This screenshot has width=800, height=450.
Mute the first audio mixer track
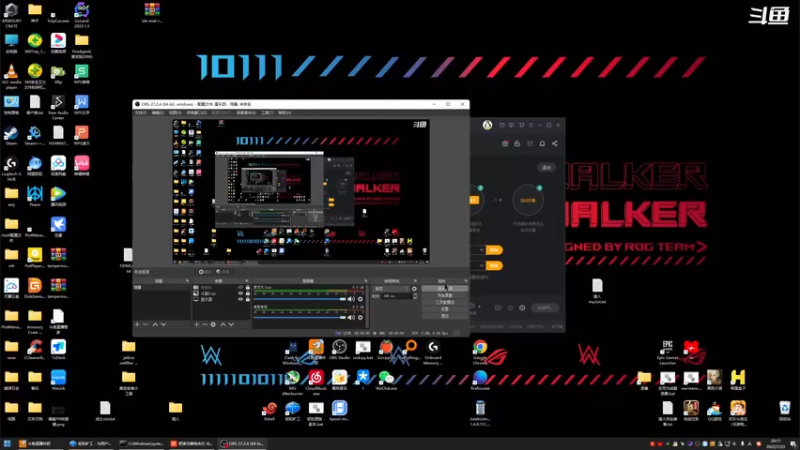click(351, 299)
